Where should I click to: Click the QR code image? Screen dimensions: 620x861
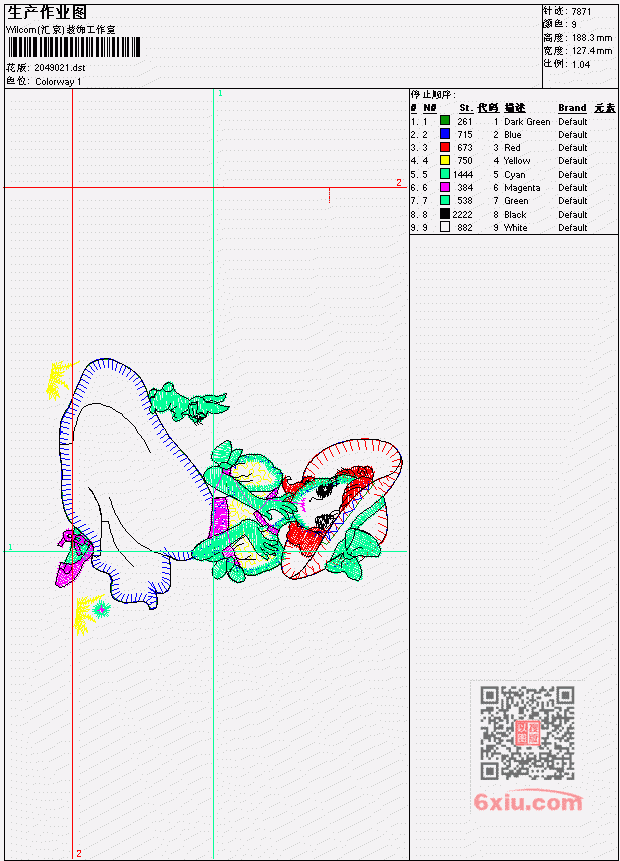tap(527, 733)
